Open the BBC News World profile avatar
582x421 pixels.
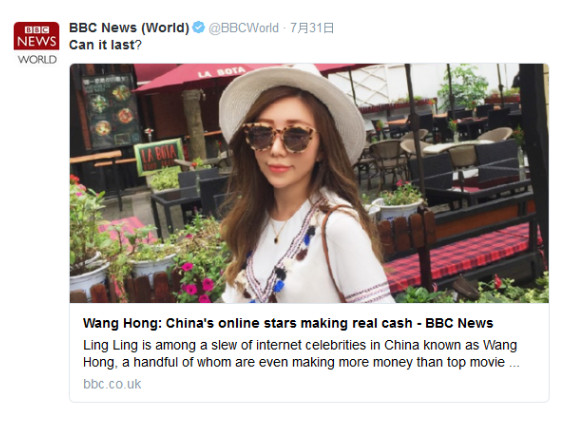pyautogui.click(x=36, y=43)
